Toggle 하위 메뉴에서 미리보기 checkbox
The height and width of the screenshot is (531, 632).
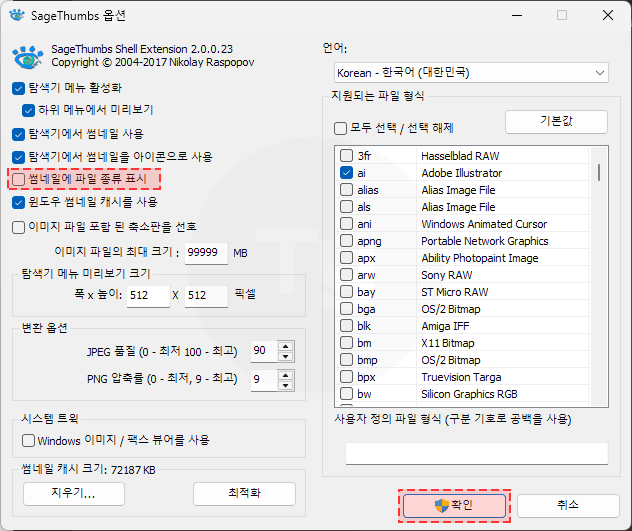(28, 110)
